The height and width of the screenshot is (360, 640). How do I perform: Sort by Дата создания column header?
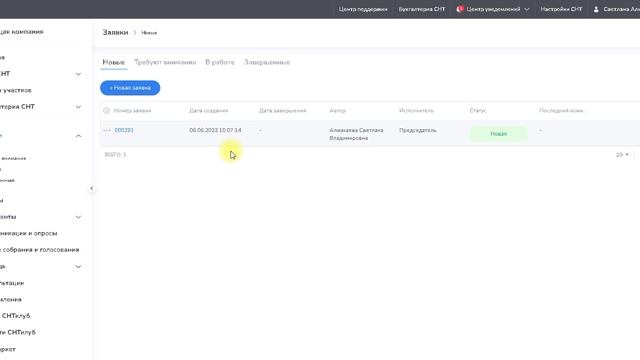pyautogui.click(x=209, y=111)
